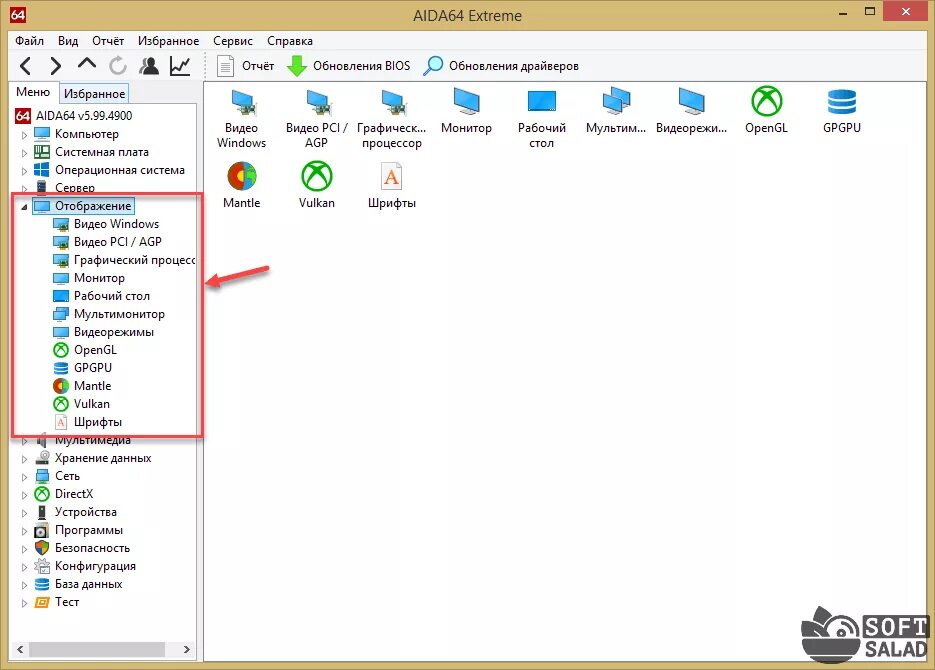The image size is (935, 670).
Task: Open the GPGPU icon in the right pane
Action: click(x=841, y=111)
